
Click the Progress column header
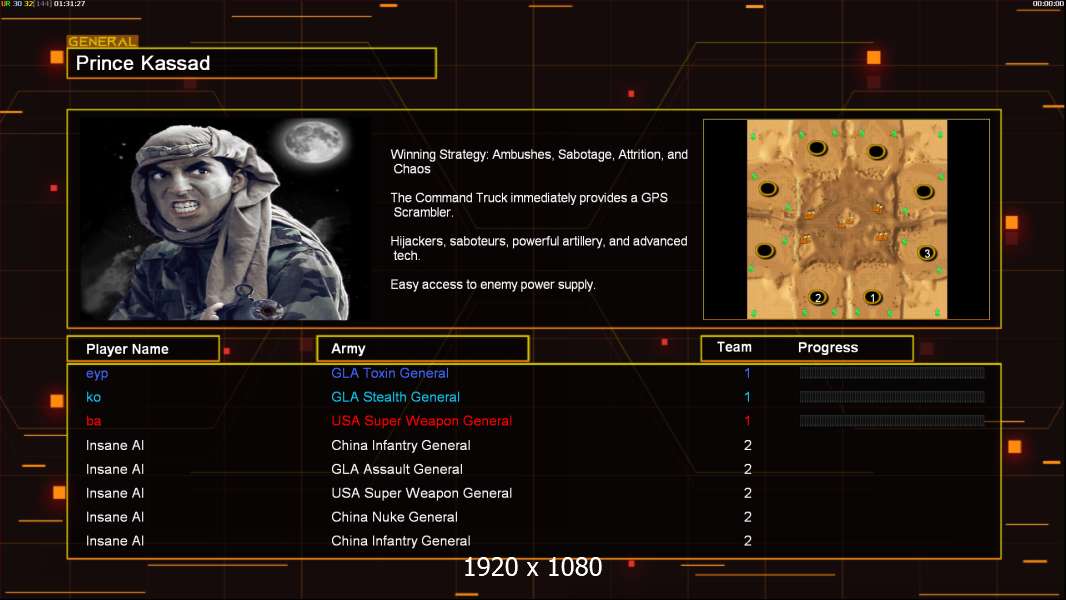click(x=827, y=347)
